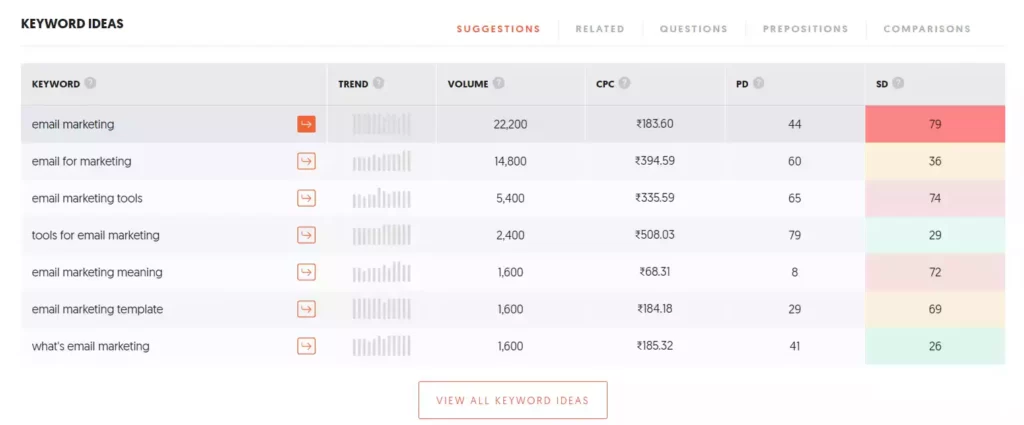Click CPC value ₹183.60
Image resolution: width=1024 pixels, height=425 pixels.
655,124
